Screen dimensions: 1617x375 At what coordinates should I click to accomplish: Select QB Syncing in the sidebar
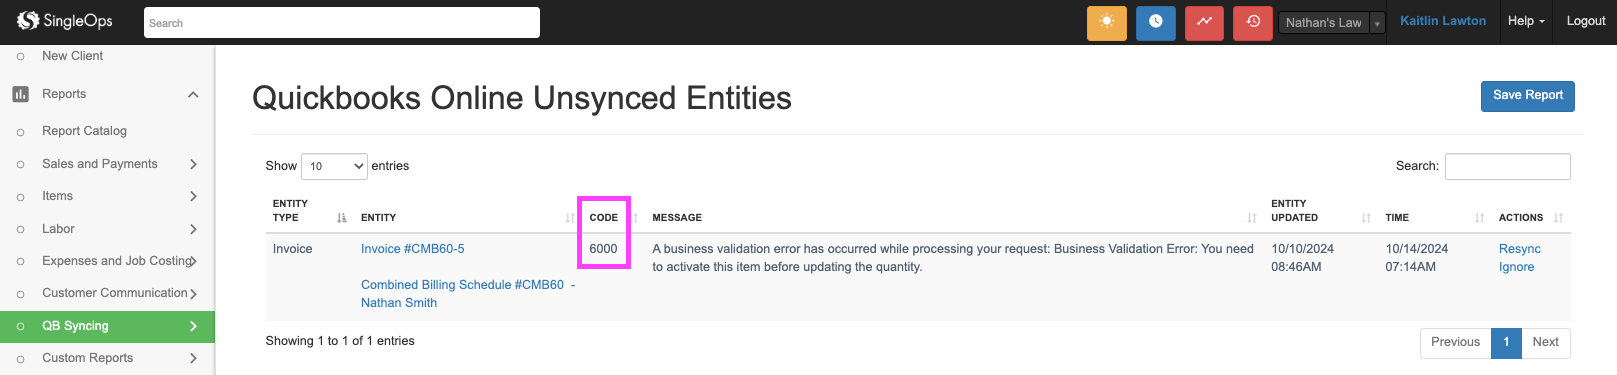[107, 326]
